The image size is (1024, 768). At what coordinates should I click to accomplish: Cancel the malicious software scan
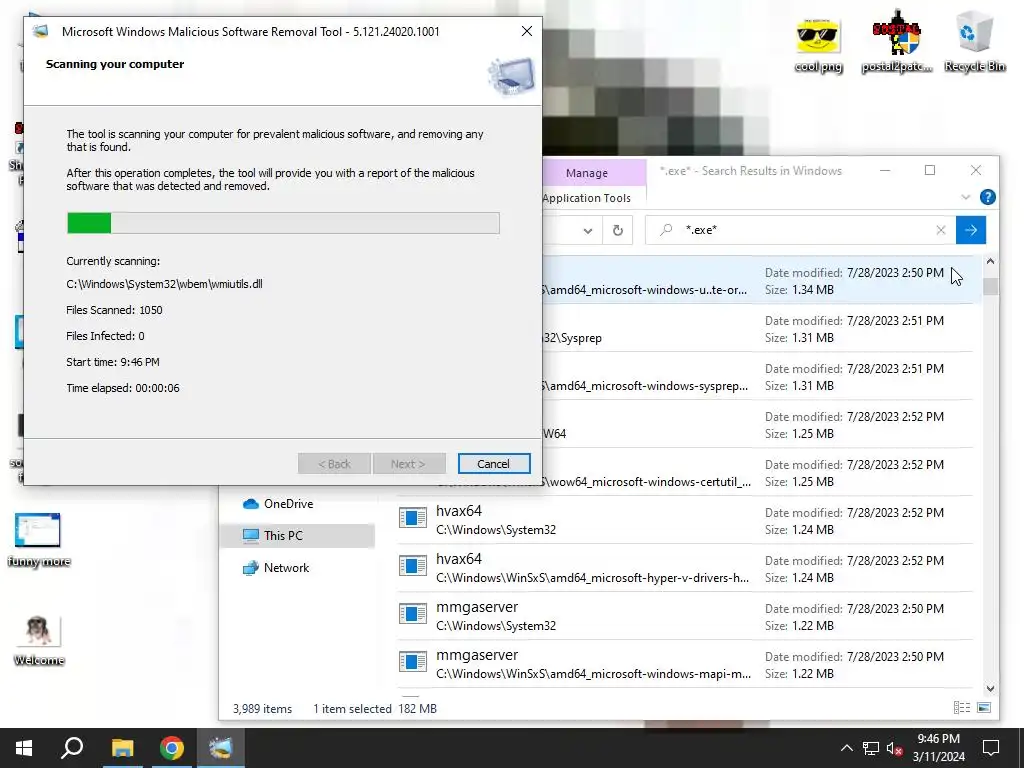494,464
